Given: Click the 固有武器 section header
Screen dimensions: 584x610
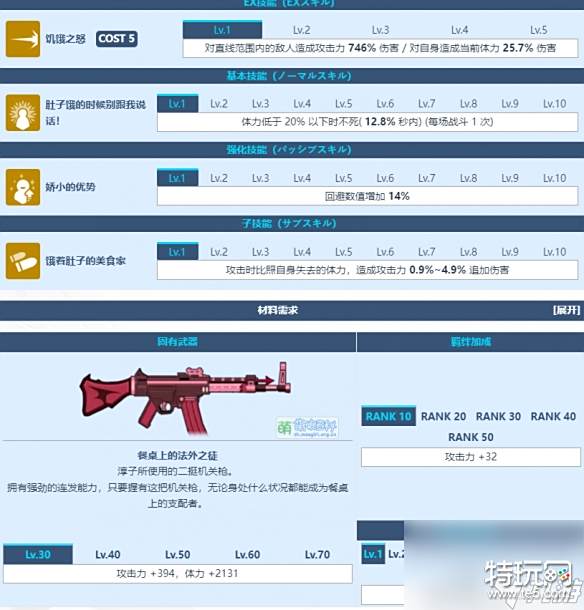Looking at the screenshot, I should point(177,342).
